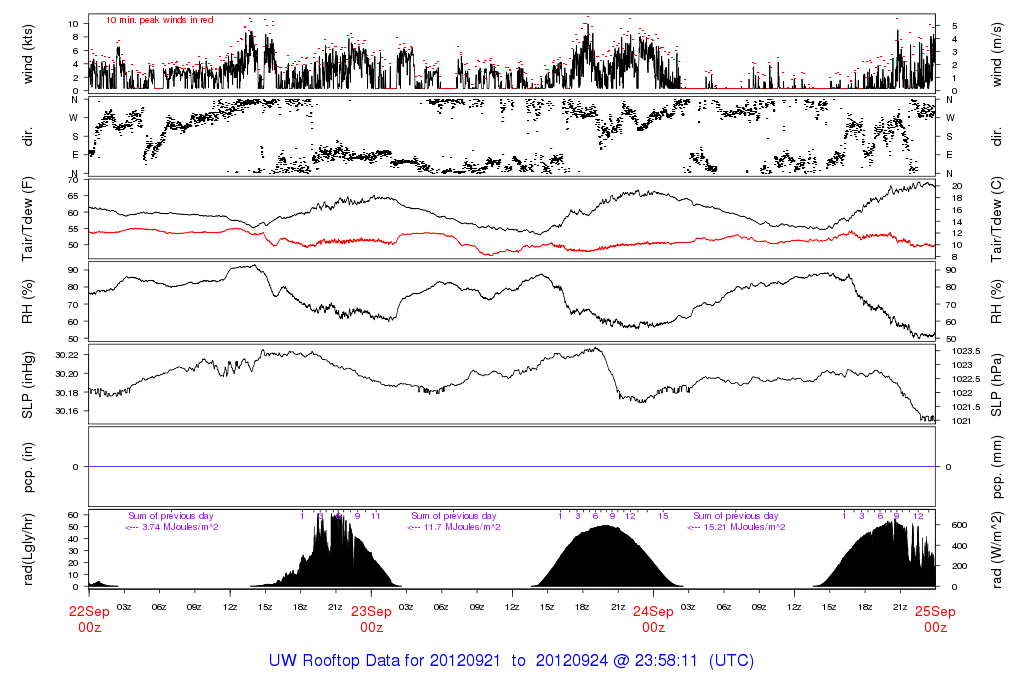Click the "rad (W/m^2)" axis label
This screenshot has height=700, width=1024.
click(997, 549)
